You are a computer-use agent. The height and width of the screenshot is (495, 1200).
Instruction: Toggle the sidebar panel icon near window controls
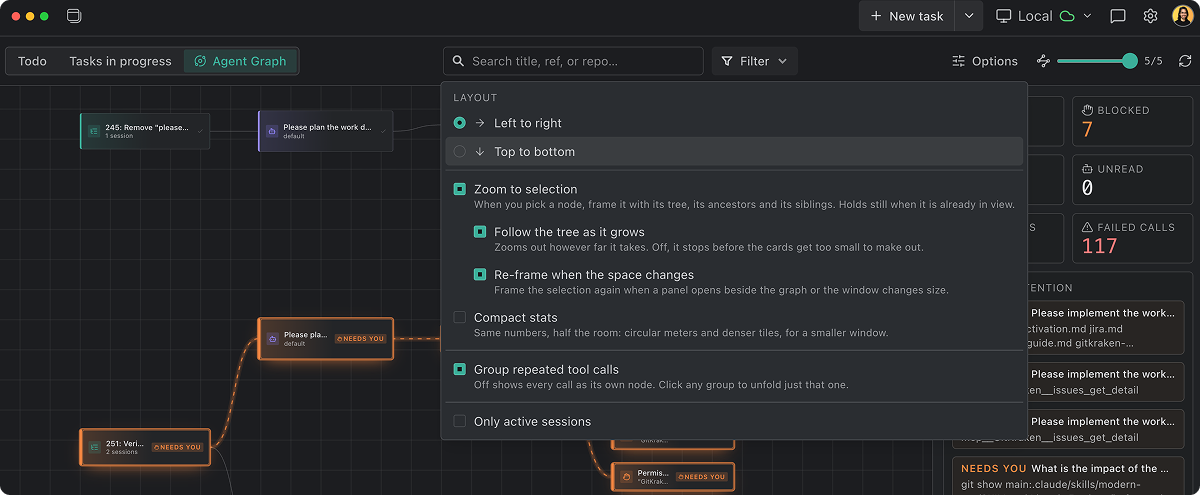74,16
